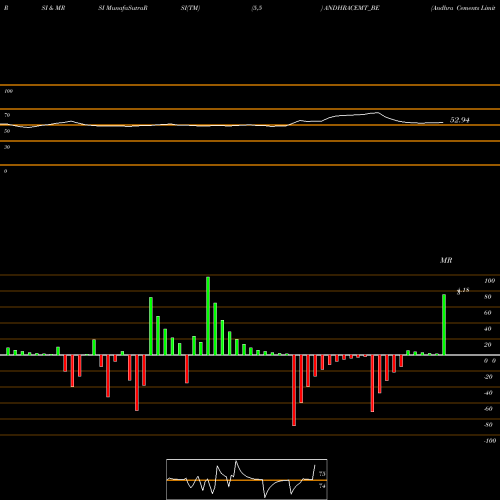Click the MR axis label 20

488,345
